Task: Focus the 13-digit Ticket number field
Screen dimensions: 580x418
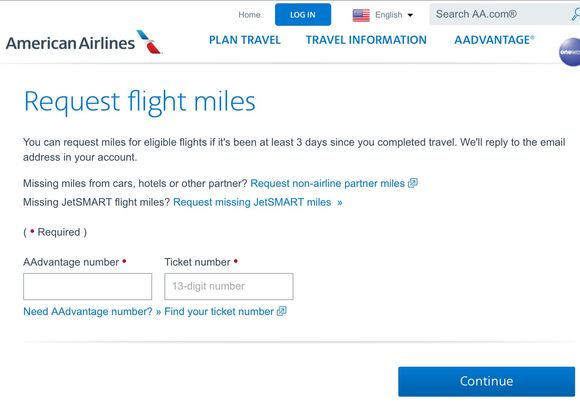Action: tap(229, 286)
